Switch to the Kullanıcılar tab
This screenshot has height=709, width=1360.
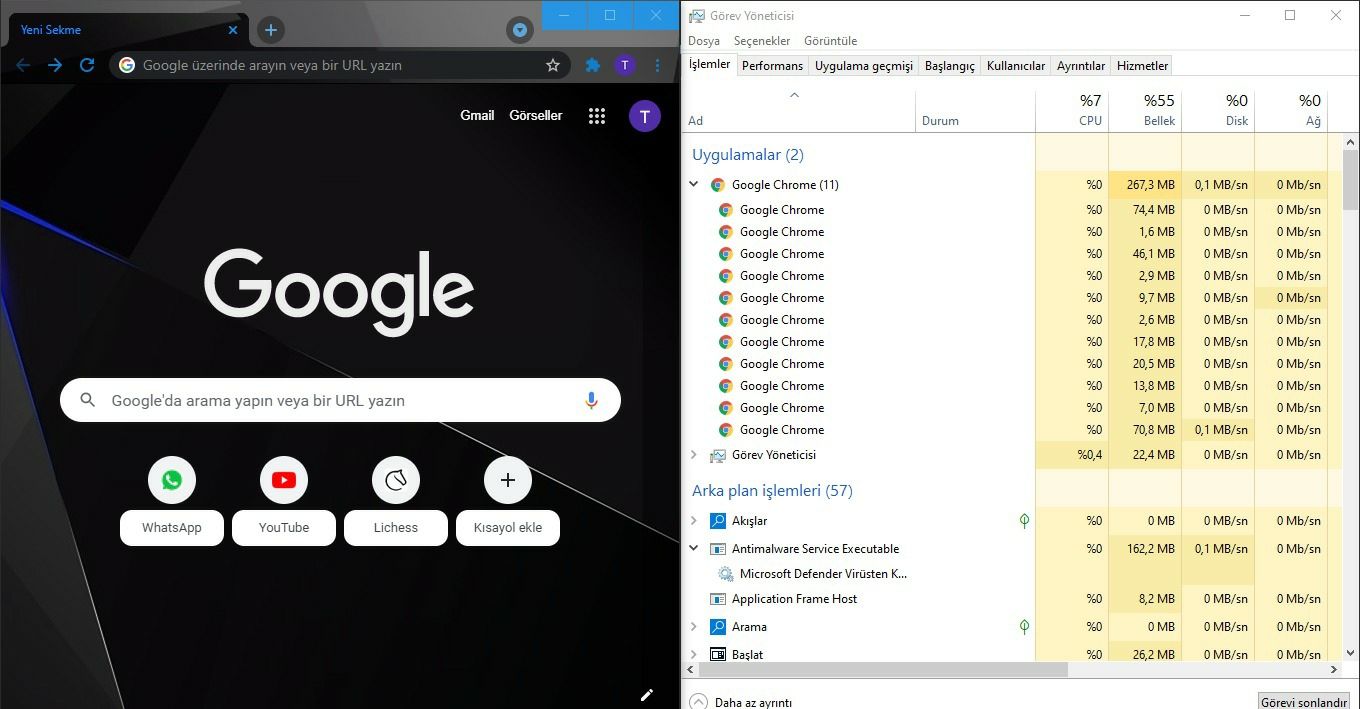[x=1016, y=66]
